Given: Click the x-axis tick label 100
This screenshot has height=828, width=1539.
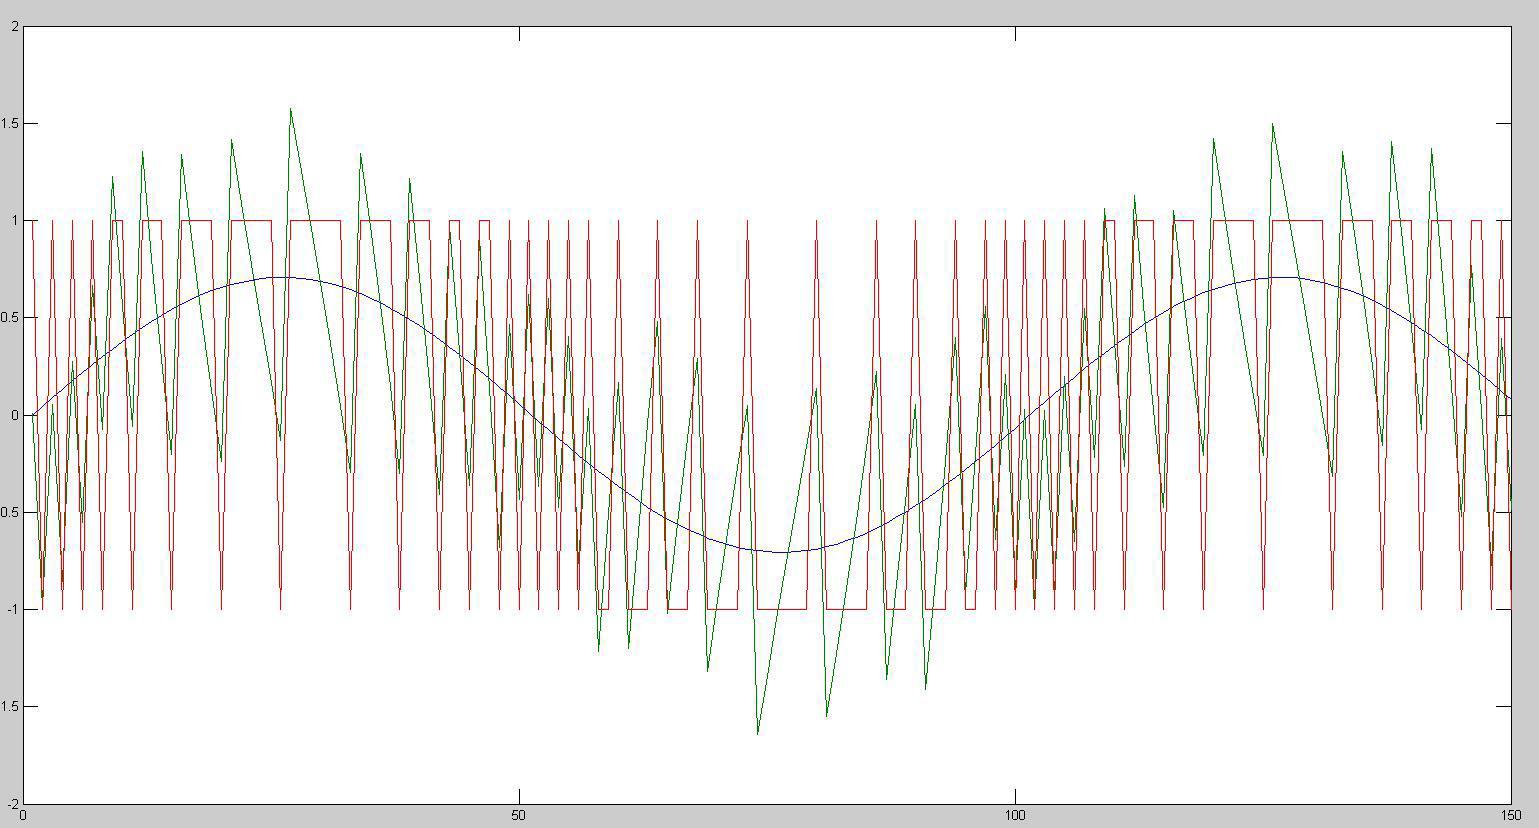Looking at the screenshot, I should point(1015,816).
